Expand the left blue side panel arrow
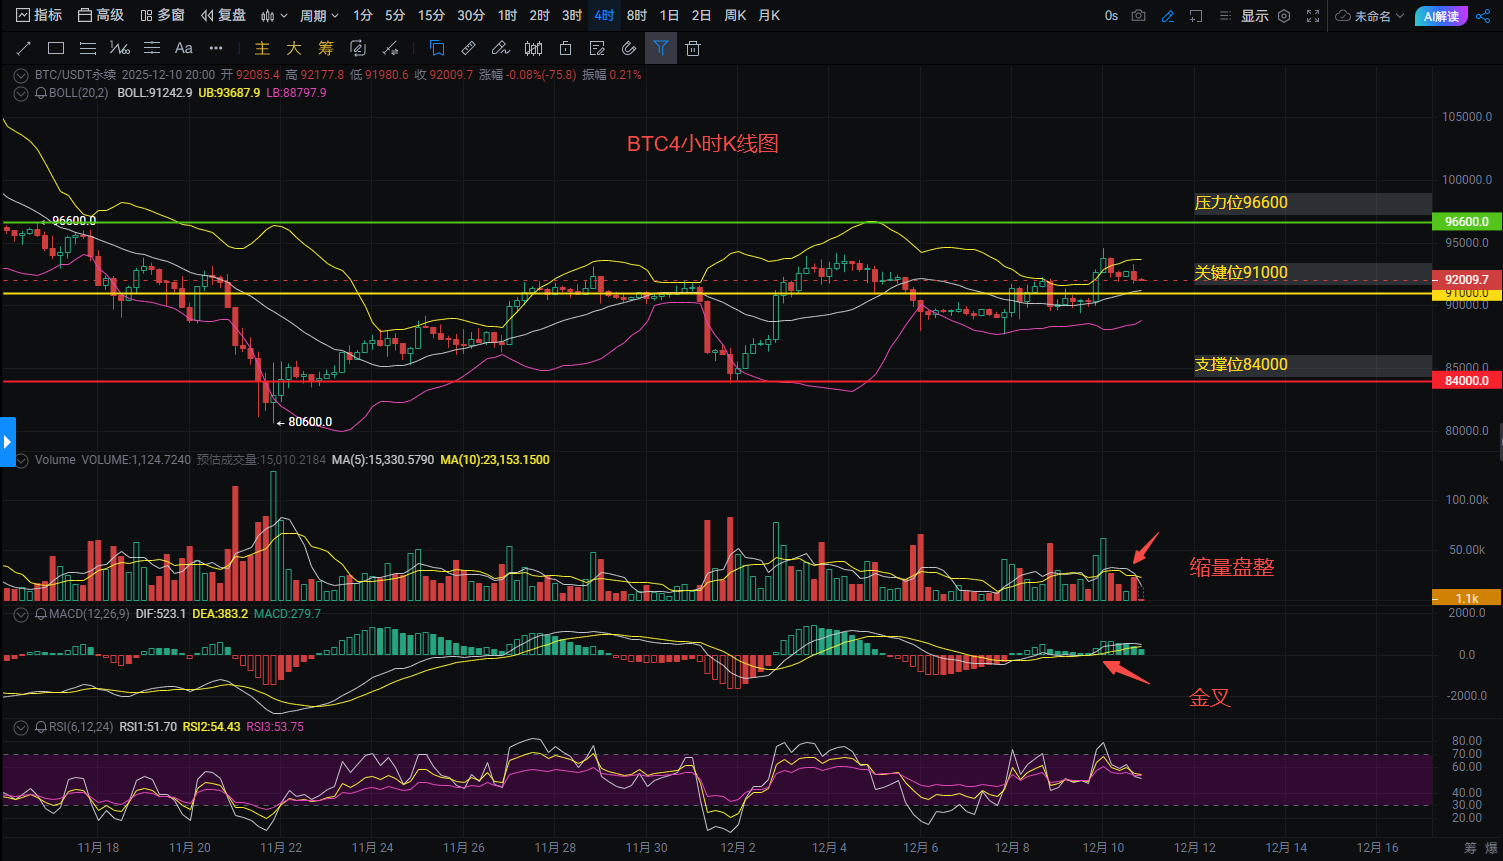 (x=8, y=441)
